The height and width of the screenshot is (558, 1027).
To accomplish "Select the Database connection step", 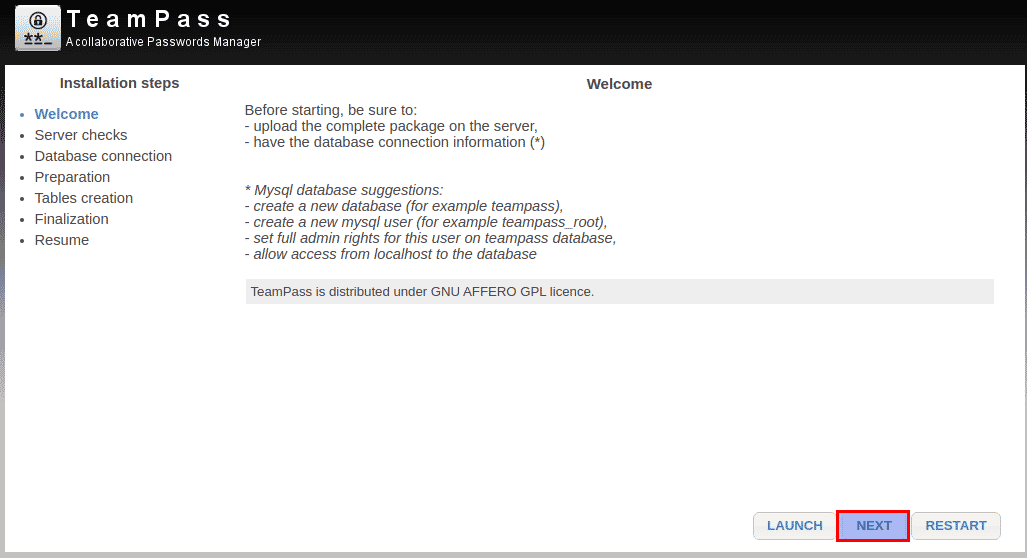I will tap(103, 156).
